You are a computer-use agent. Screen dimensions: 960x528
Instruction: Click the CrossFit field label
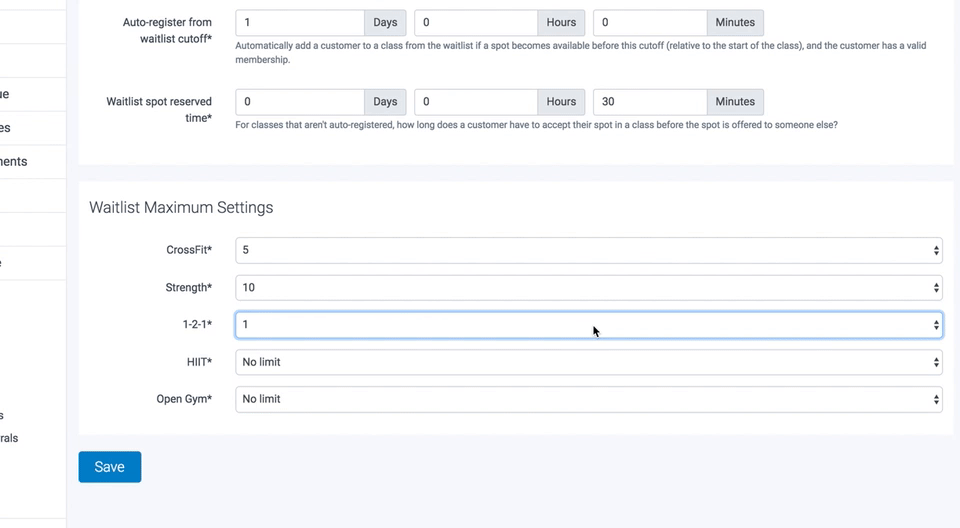click(x=189, y=250)
